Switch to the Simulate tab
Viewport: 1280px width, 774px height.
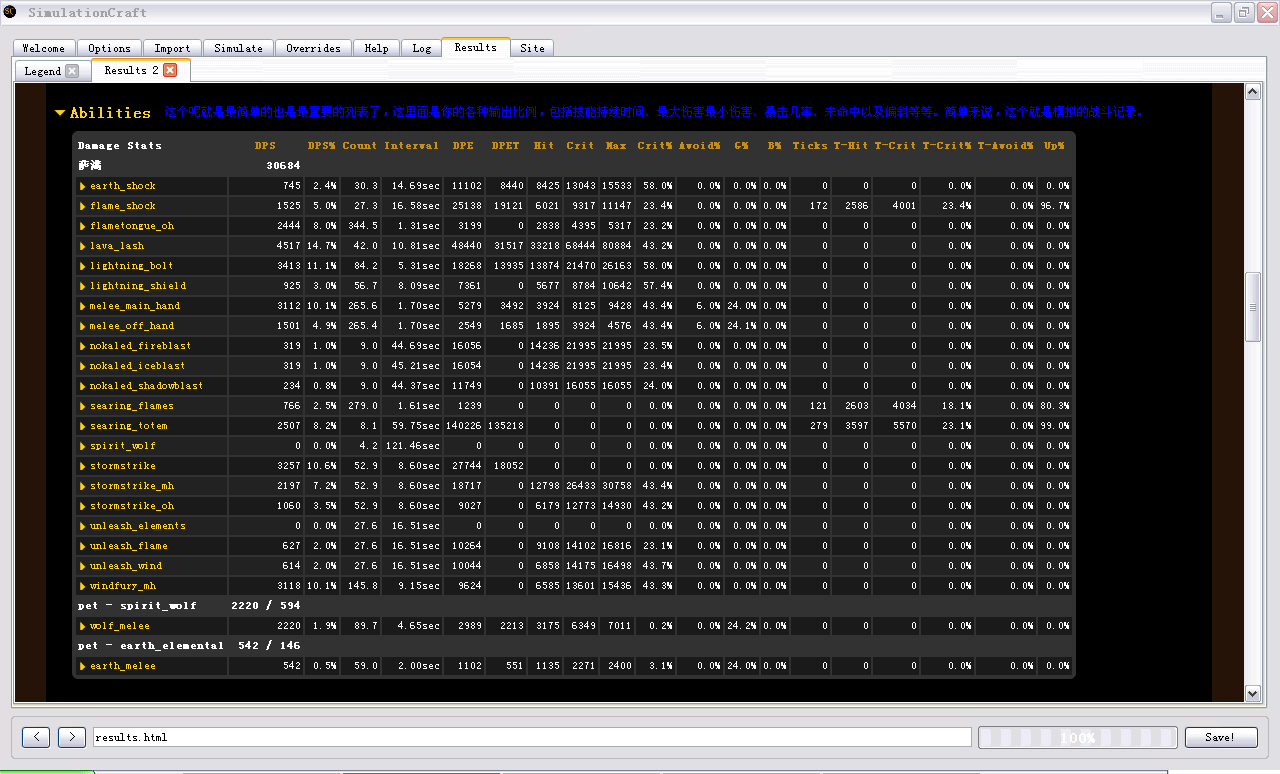(x=239, y=48)
